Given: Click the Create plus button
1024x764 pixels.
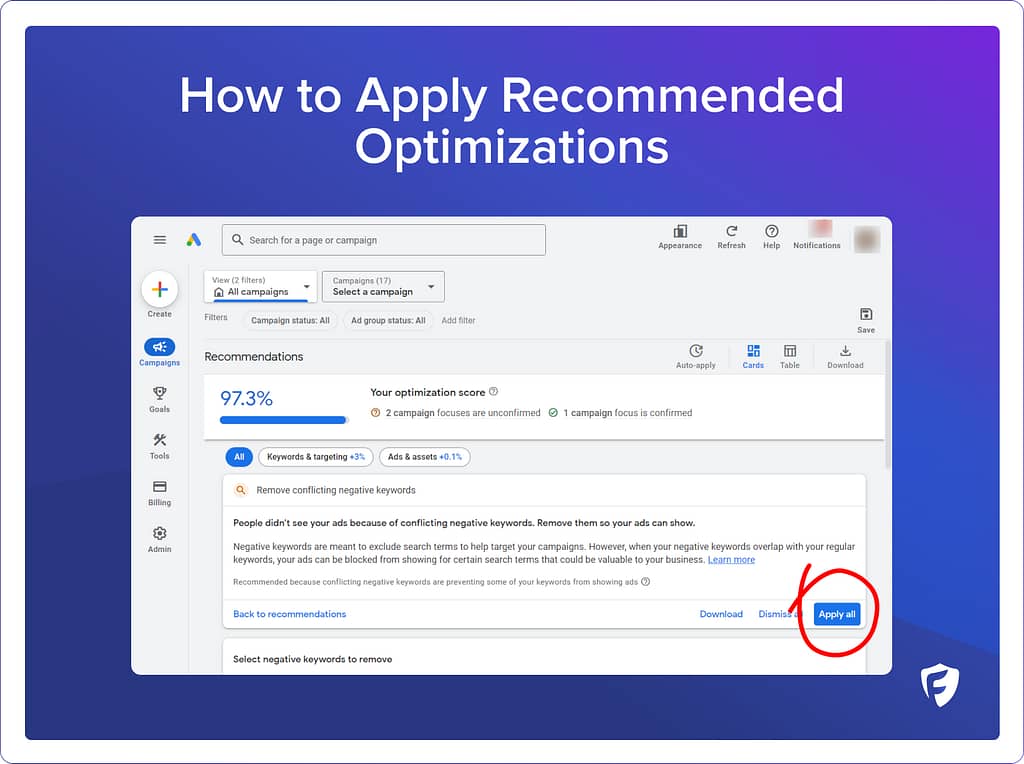Looking at the screenshot, I should pyautogui.click(x=159, y=290).
